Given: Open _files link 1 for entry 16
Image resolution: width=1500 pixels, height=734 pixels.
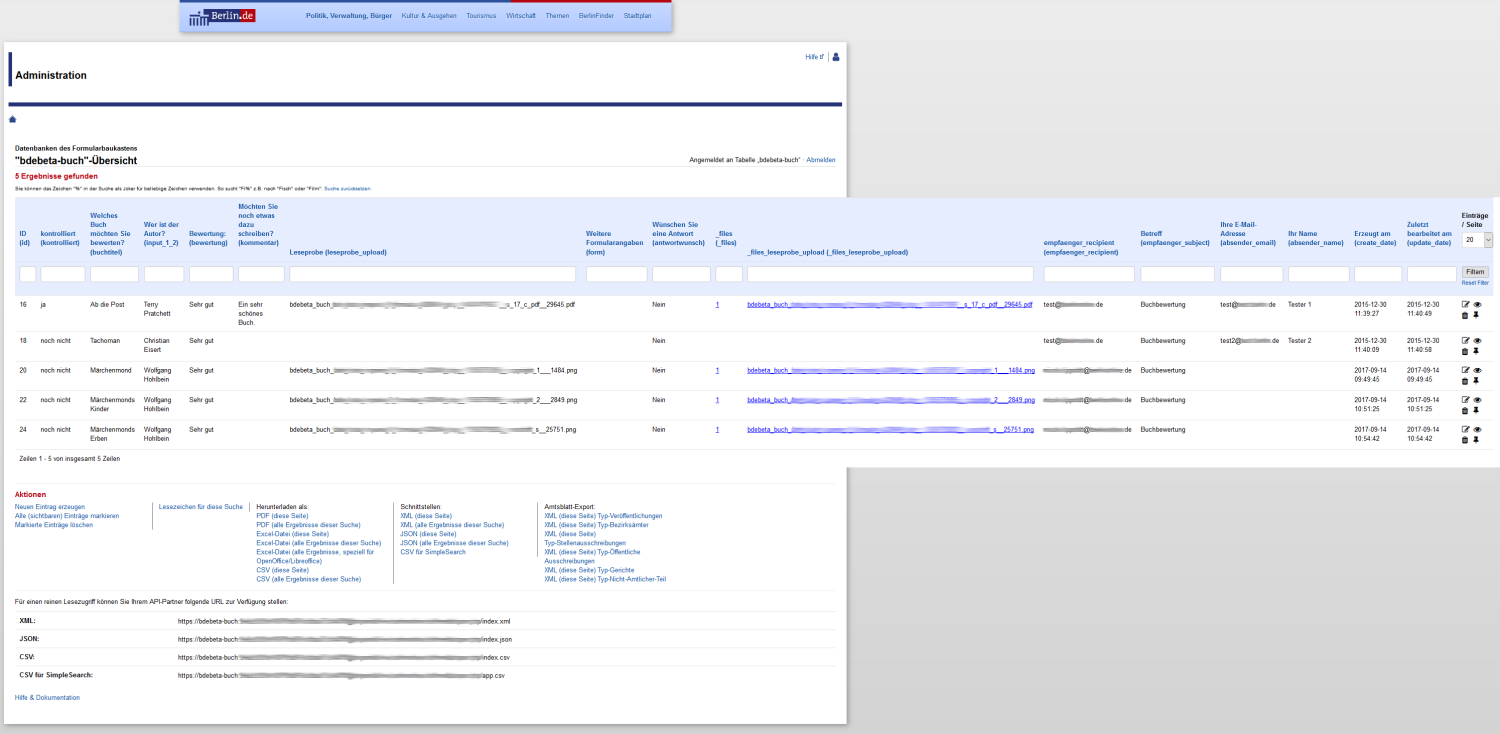Looking at the screenshot, I should point(717,304).
